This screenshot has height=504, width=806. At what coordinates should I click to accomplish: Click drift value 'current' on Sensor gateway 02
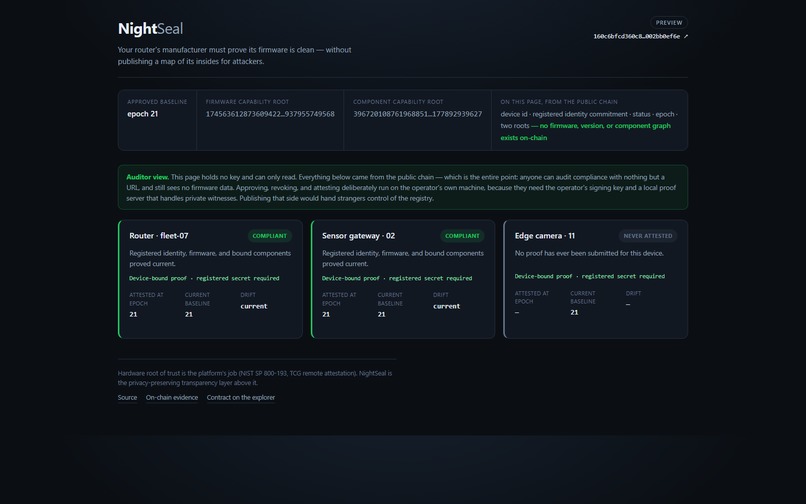[x=447, y=306]
